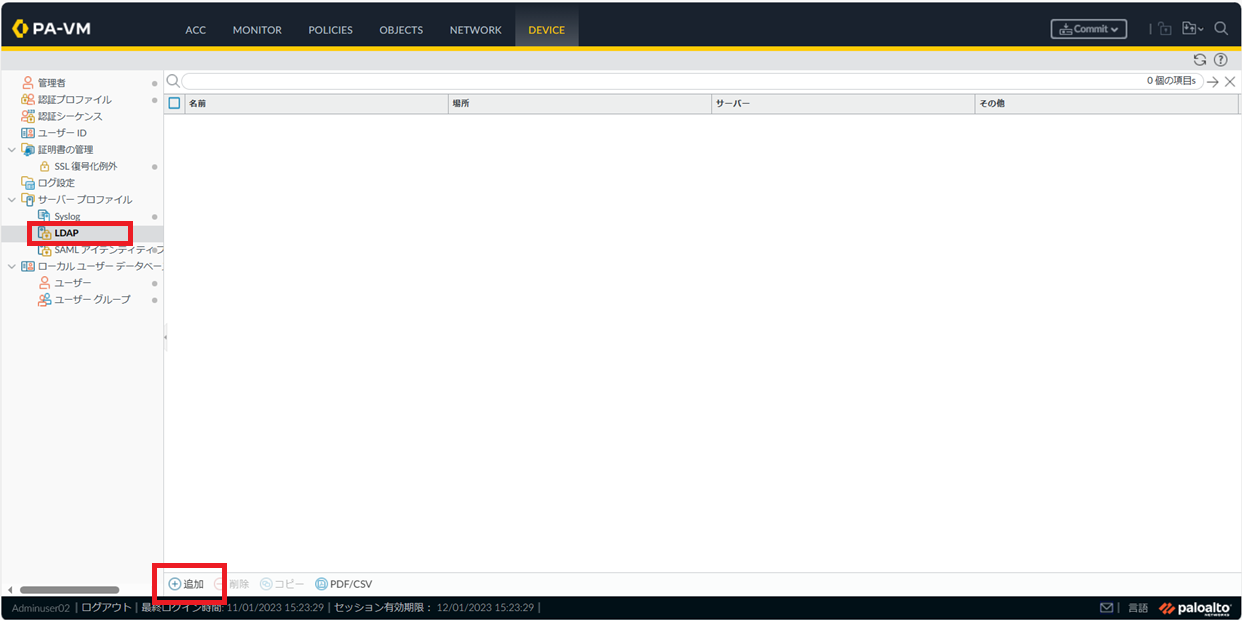The image size is (1242, 620).
Task: Click the ローカル ユーザー データベース node icon
Action: (x=28, y=266)
